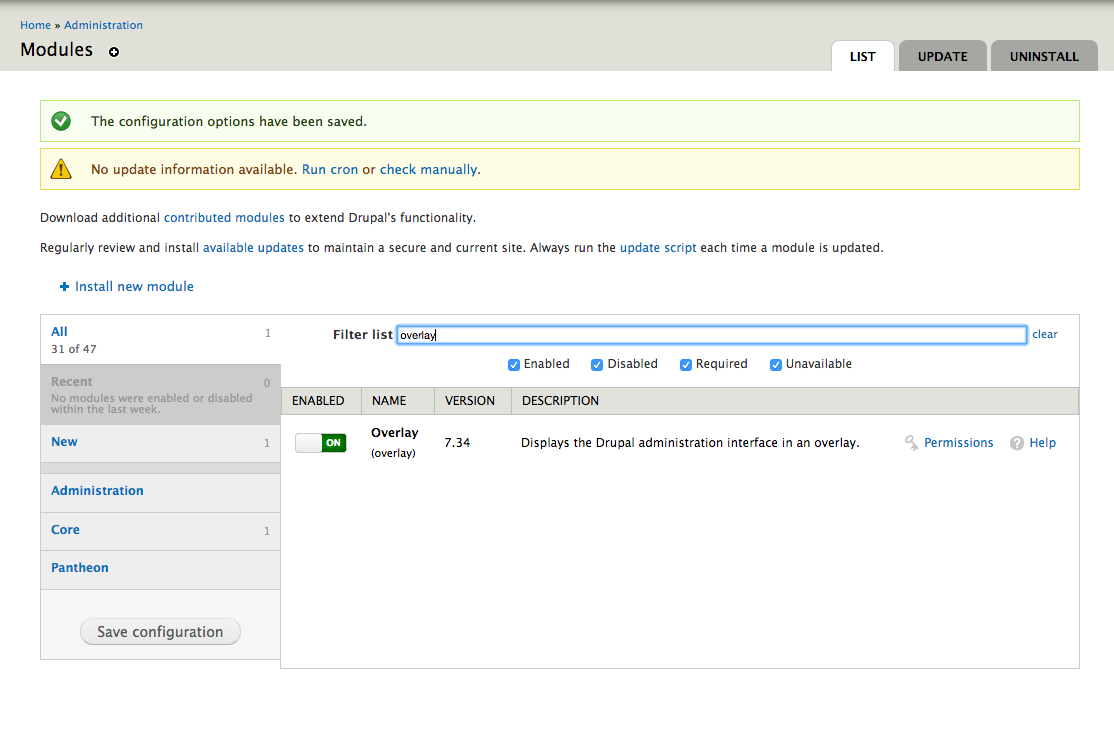Click the key icon next to Permissions

(911, 443)
